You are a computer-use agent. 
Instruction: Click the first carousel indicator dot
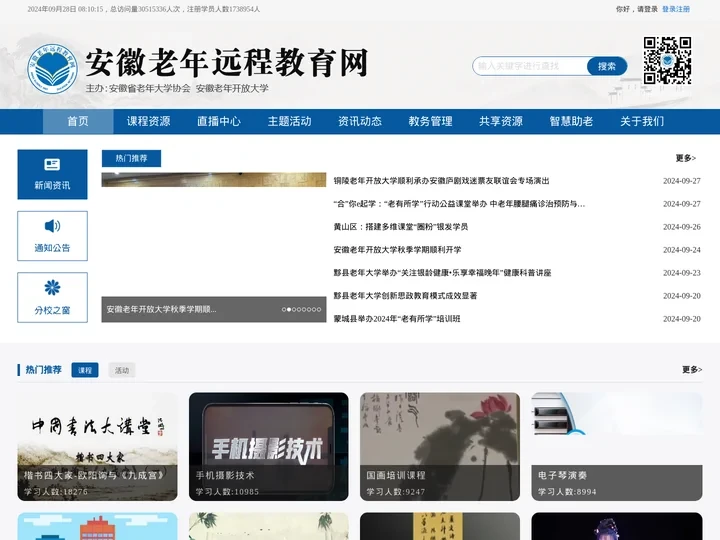tap(284, 309)
